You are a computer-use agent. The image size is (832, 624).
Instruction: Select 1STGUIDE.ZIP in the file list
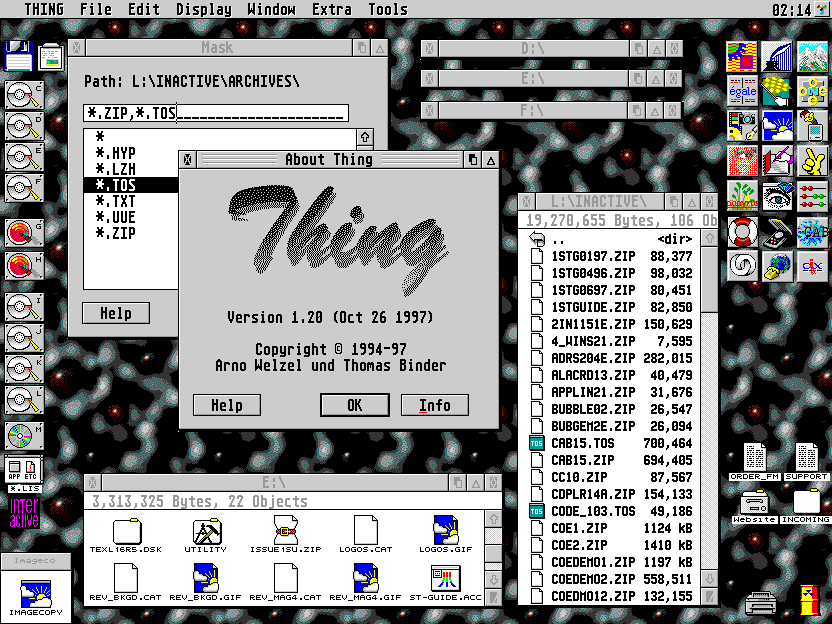pyautogui.click(x=611, y=308)
